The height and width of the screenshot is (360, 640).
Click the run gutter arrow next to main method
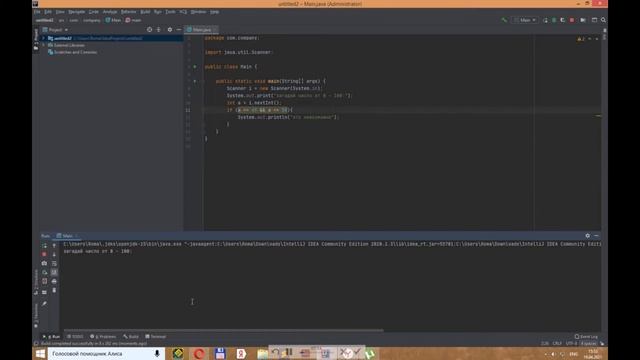195,81
